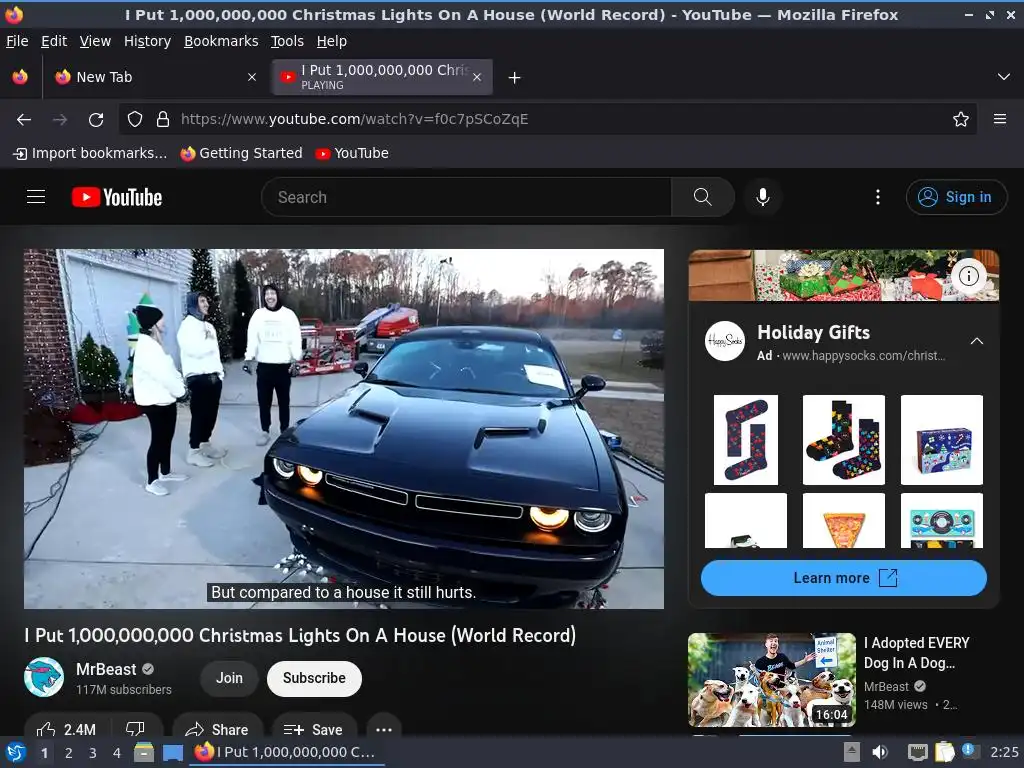Dislike the video with thumbs down
The image size is (1024, 768).
(135, 729)
